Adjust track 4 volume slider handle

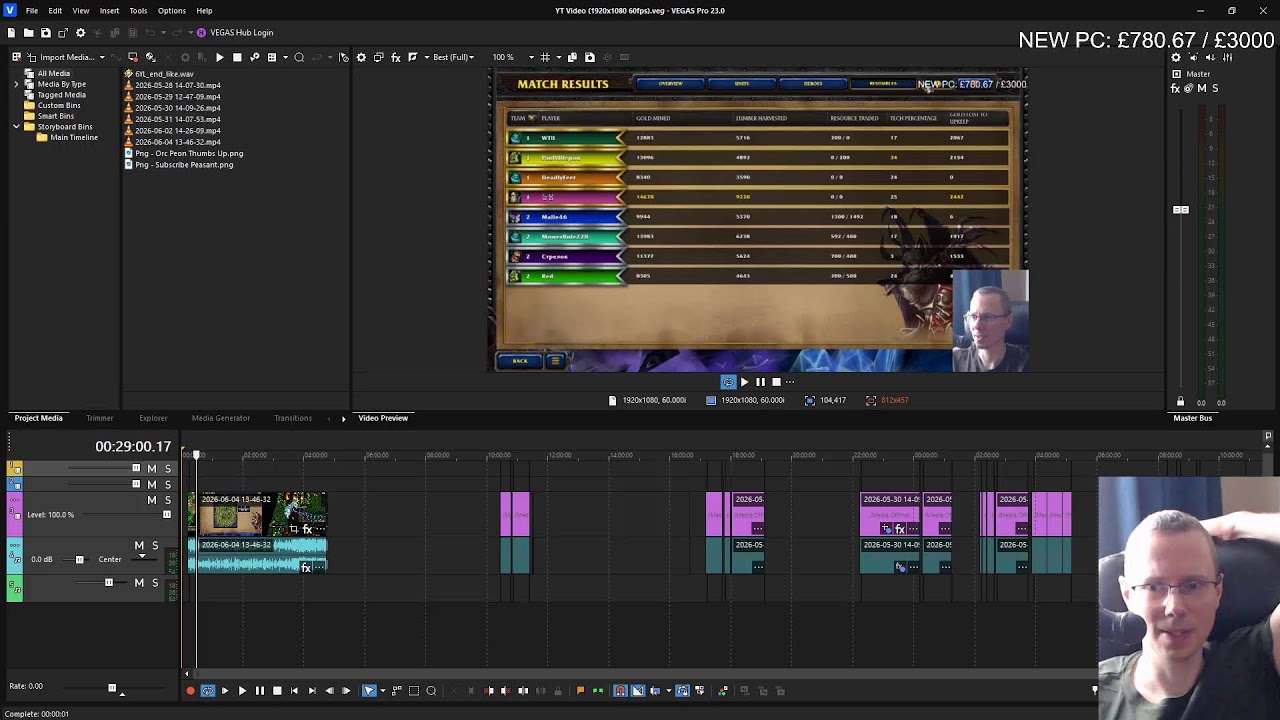point(80,560)
